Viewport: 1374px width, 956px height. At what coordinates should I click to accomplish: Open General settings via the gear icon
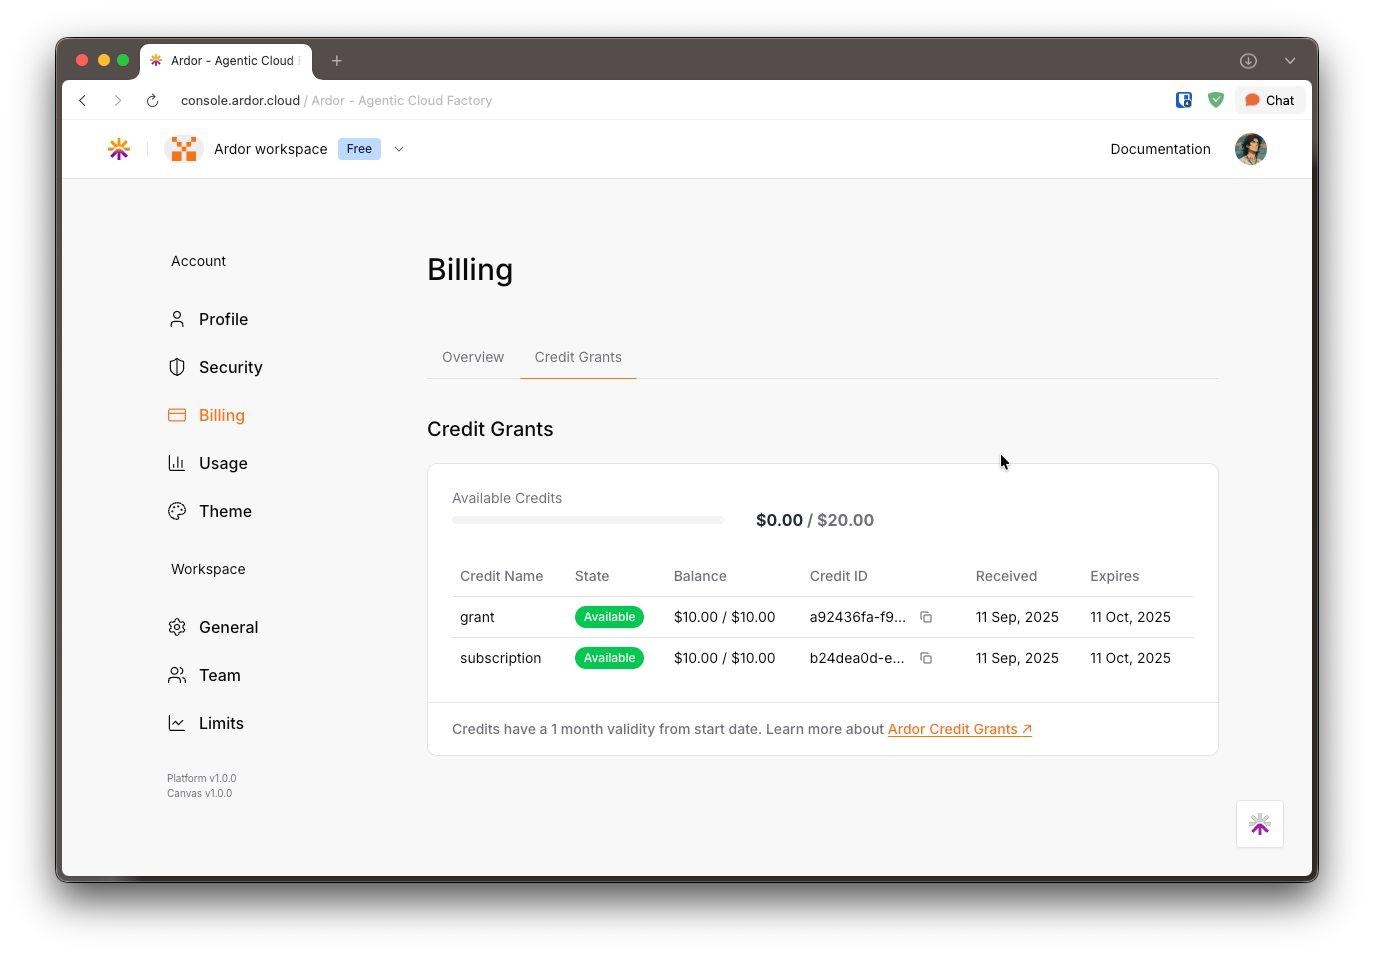coord(177,626)
